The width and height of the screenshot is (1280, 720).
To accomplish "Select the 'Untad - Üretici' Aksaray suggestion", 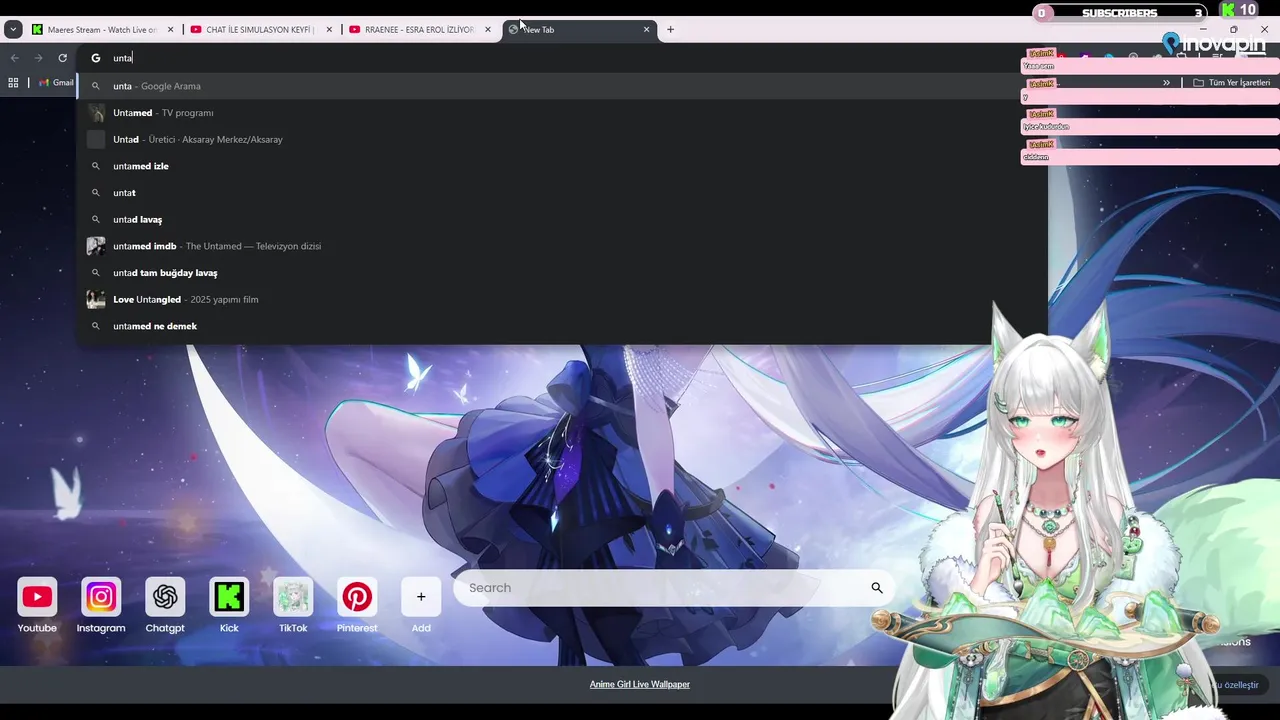I will [562, 139].
